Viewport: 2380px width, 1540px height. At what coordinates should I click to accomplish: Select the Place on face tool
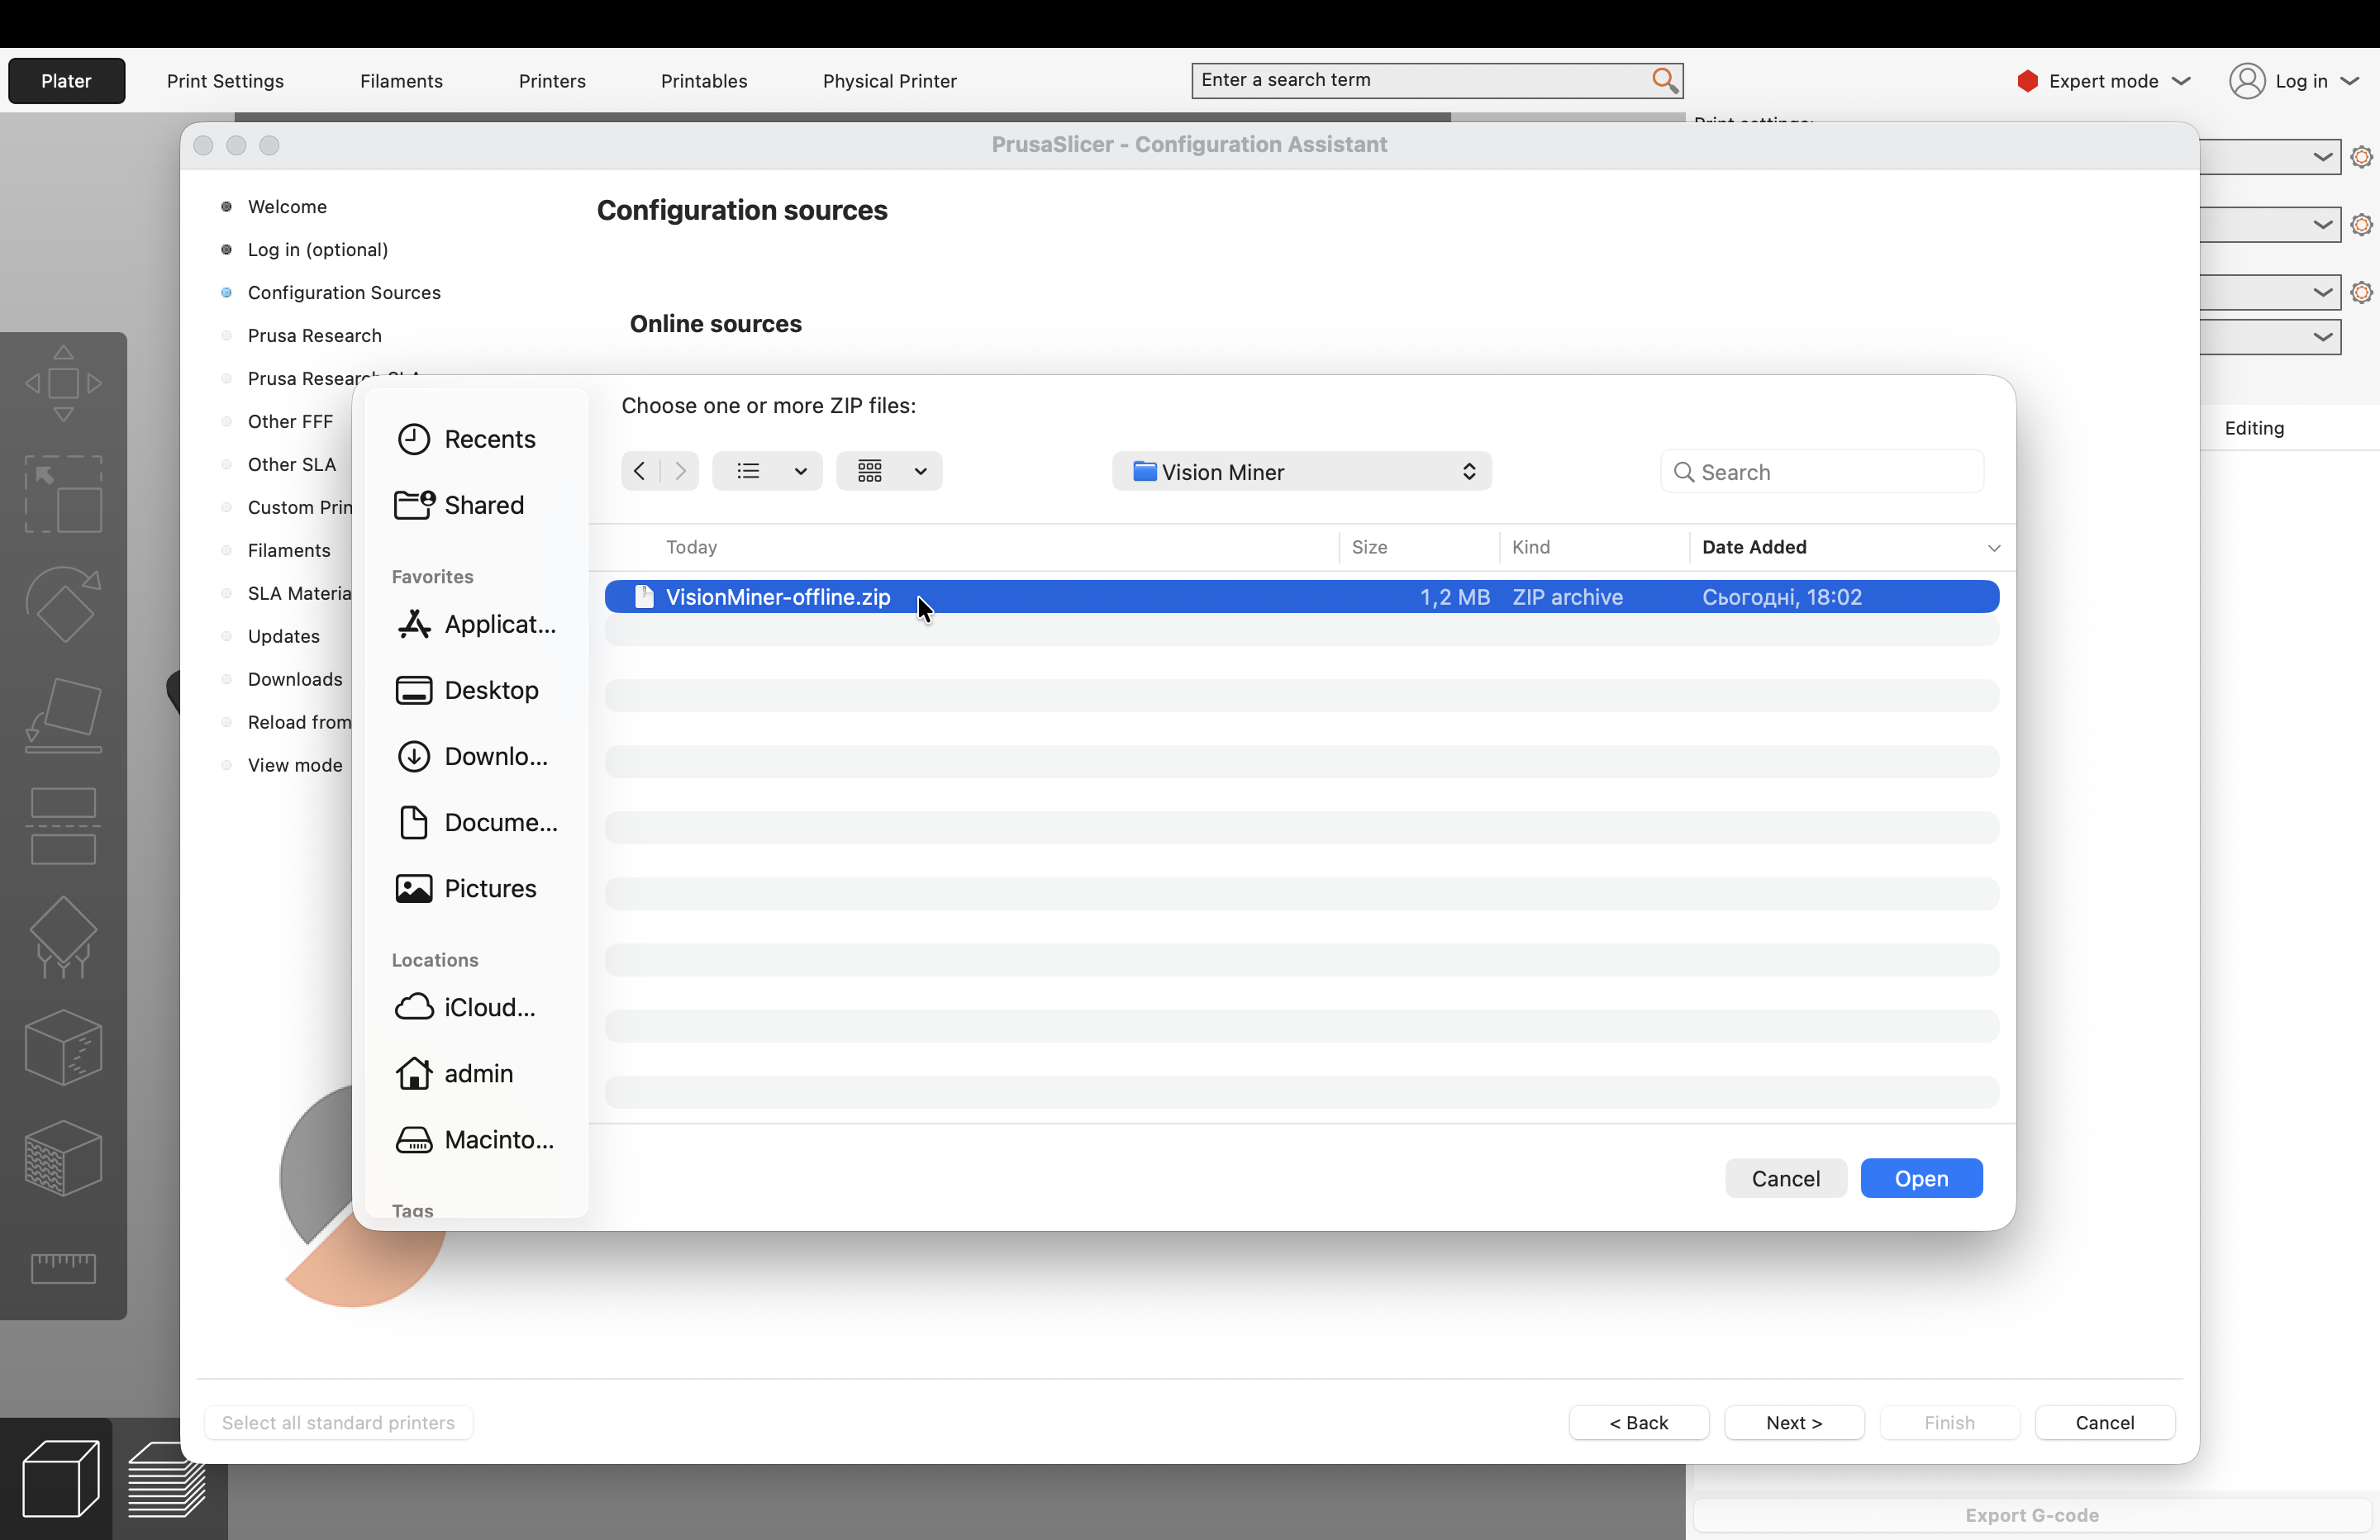pyautogui.click(x=63, y=715)
